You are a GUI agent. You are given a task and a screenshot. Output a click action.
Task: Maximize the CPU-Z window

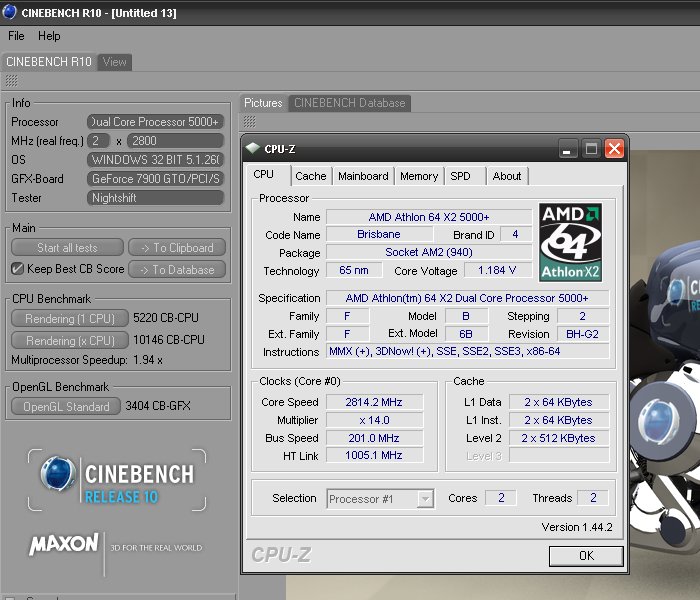click(x=591, y=148)
